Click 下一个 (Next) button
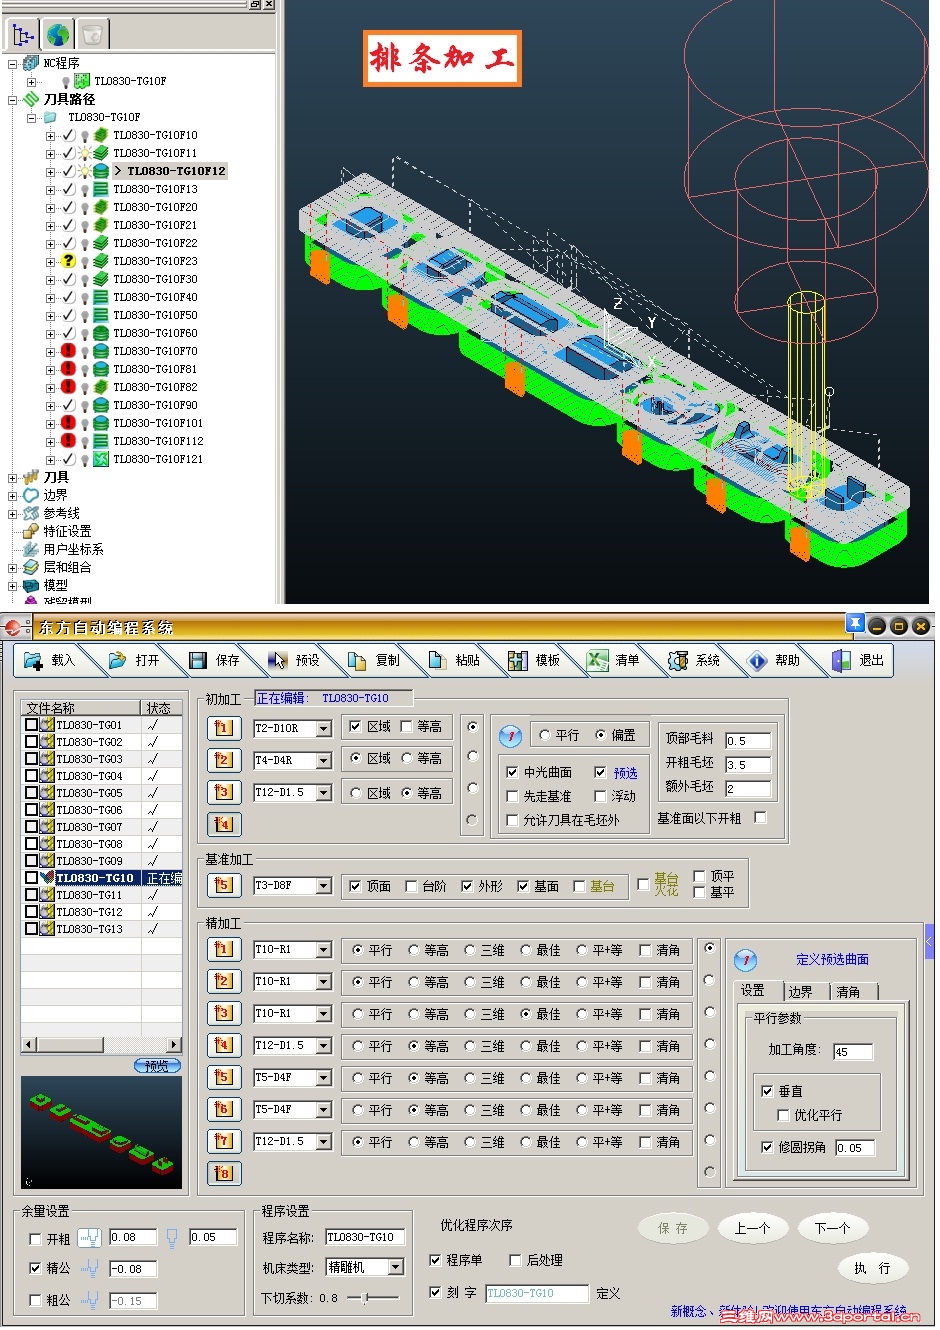The width and height of the screenshot is (940, 1330). pos(833,1228)
